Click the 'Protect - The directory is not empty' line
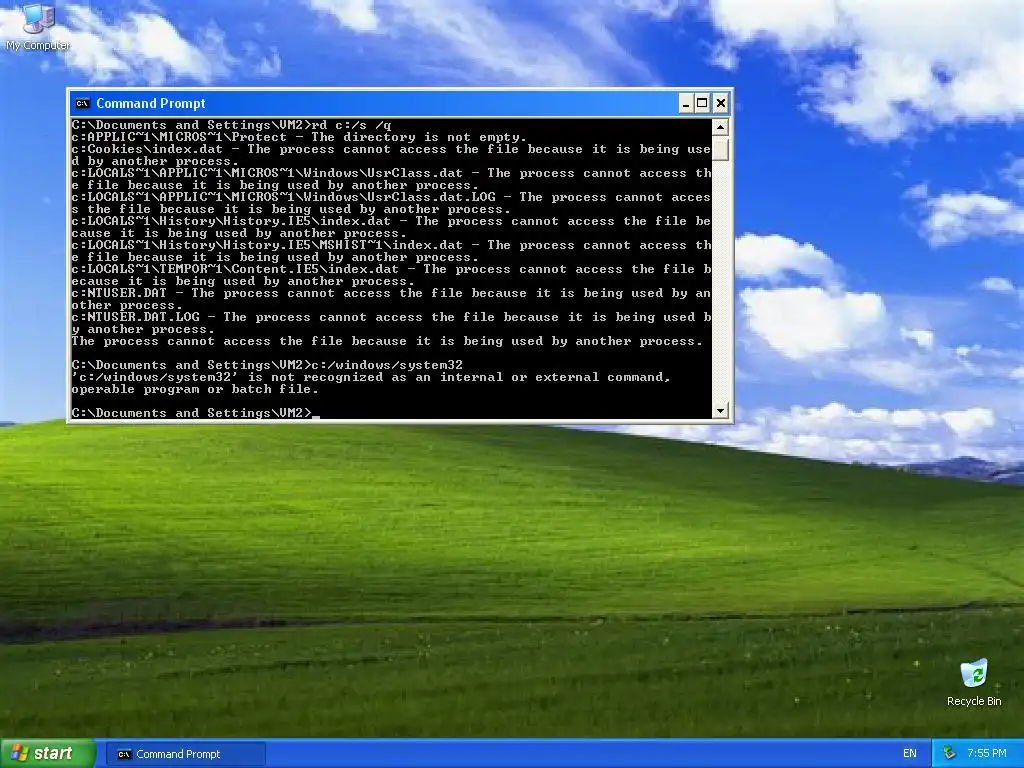 (299, 137)
